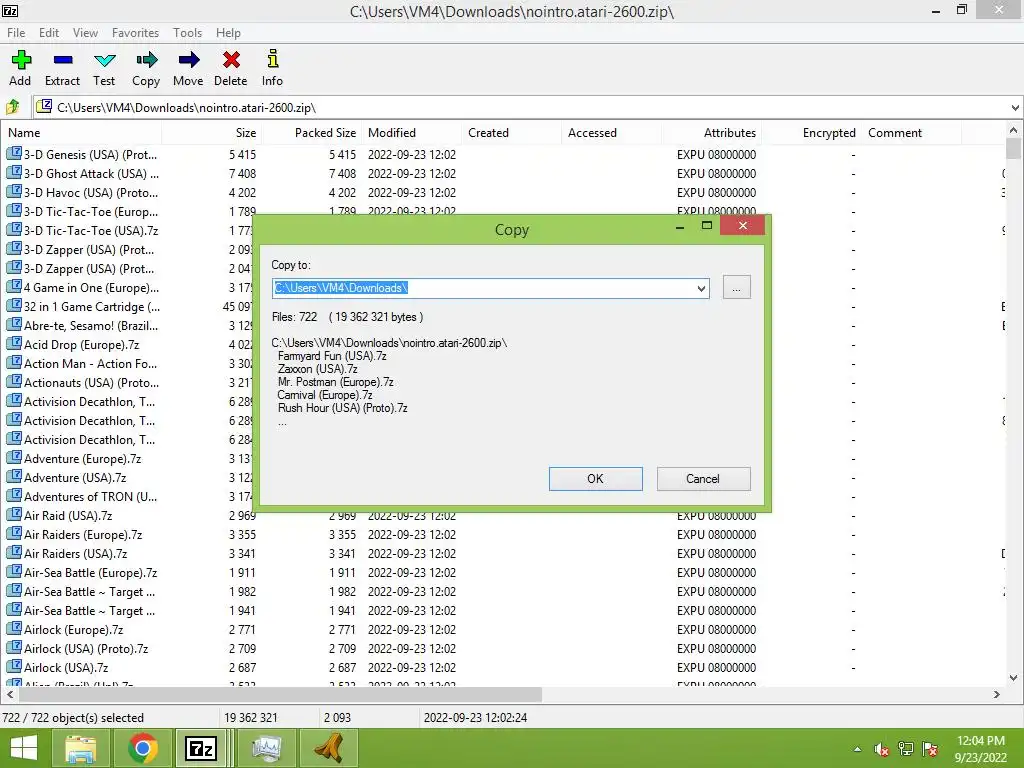1024x768 pixels.
Task: Click the network tray icon
Action: 906,749
